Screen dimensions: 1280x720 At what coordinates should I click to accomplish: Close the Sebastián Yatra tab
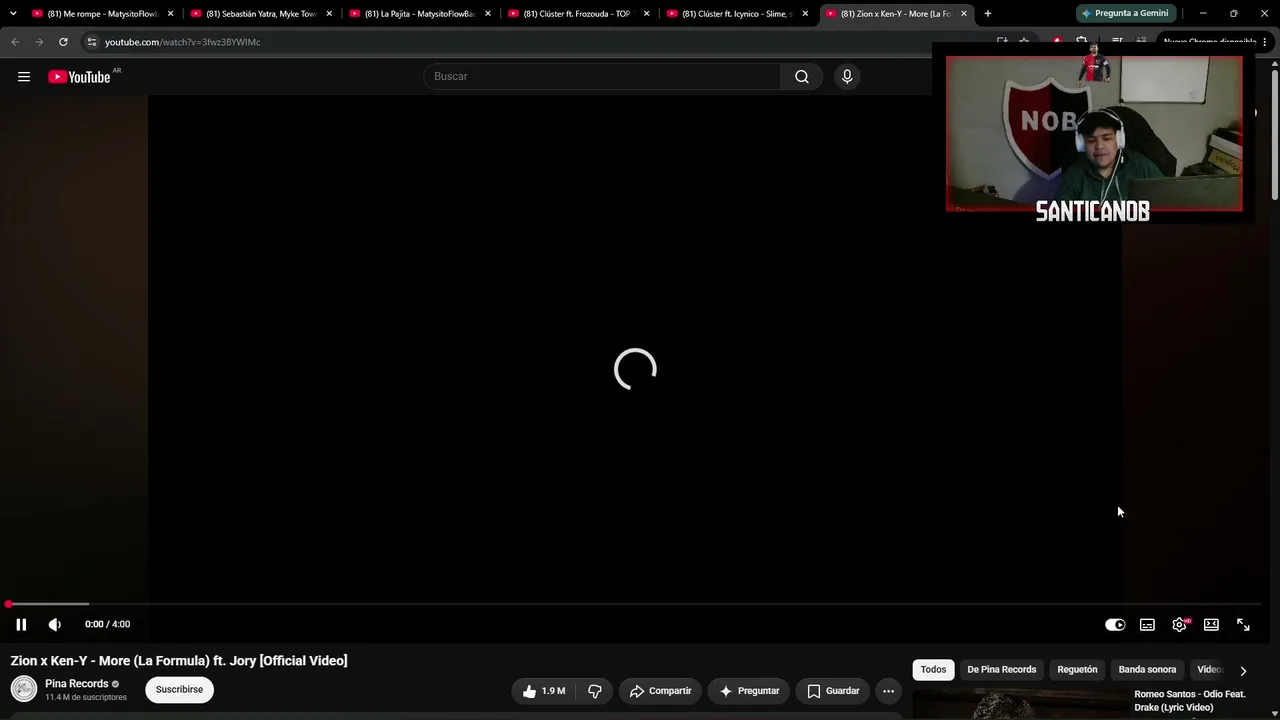point(329,14)
